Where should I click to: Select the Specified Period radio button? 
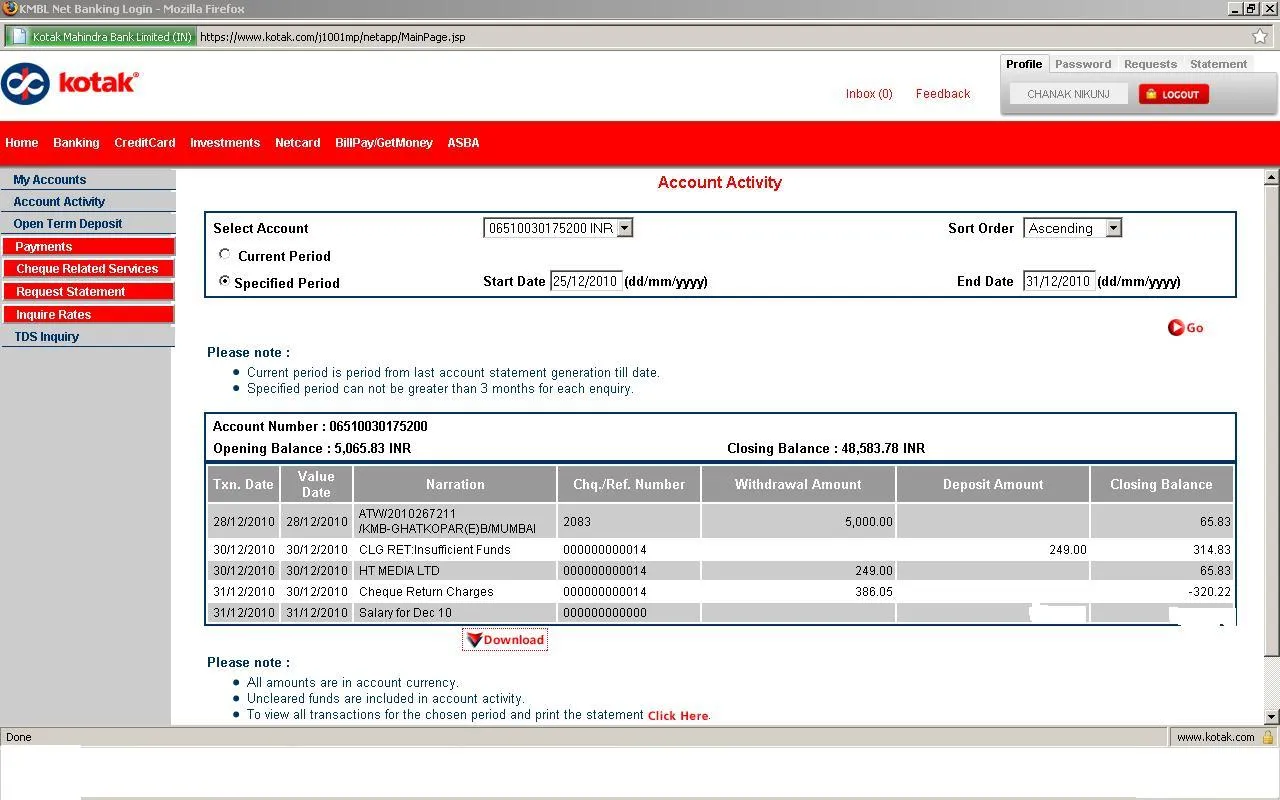click(x=224, y=282)
